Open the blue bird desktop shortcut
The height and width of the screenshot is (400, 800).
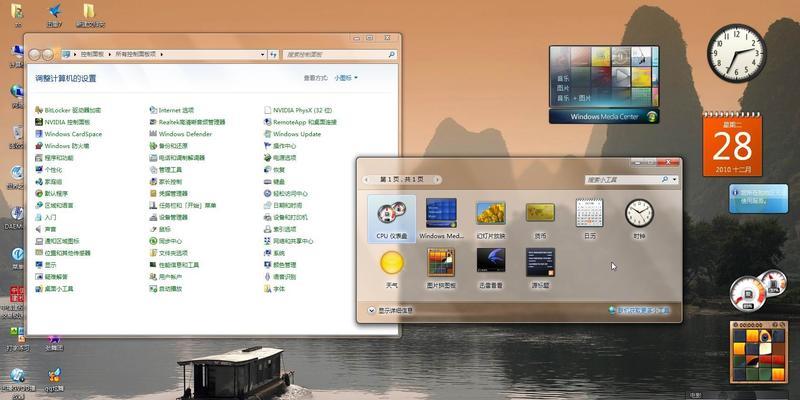54,15
